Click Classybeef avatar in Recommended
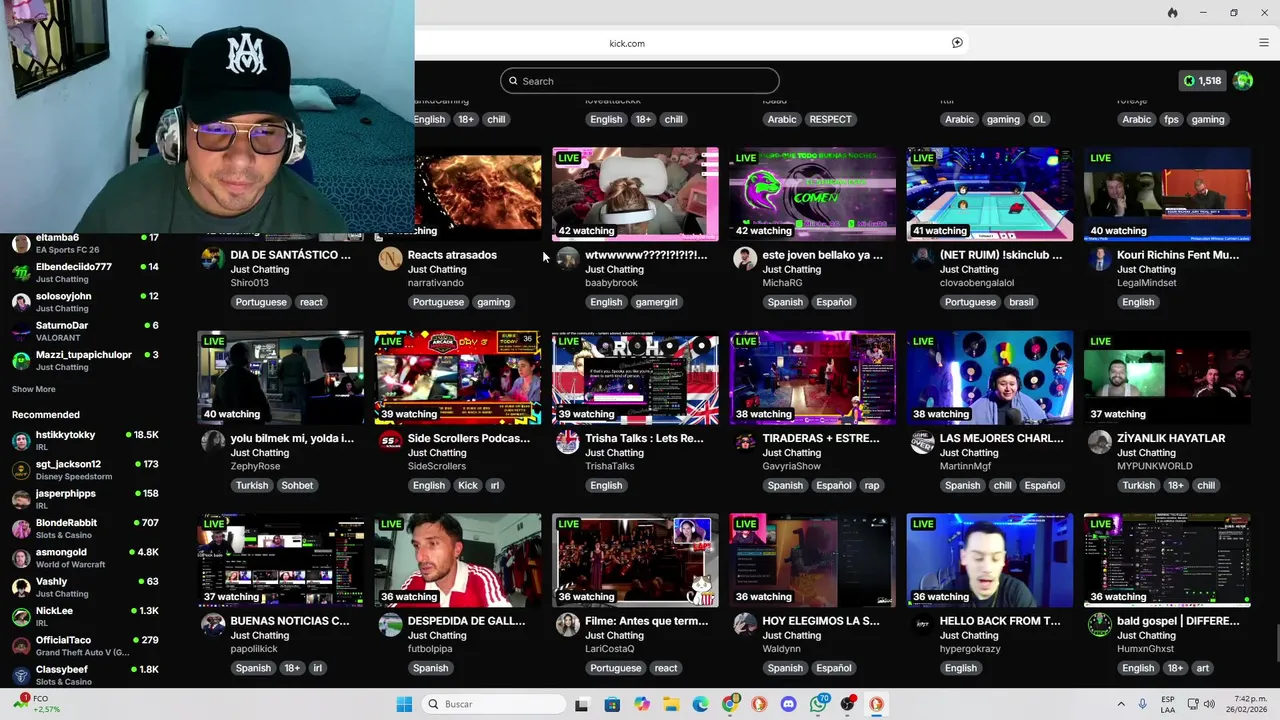Screen dimensions: 1280x720 coord(21,675)
